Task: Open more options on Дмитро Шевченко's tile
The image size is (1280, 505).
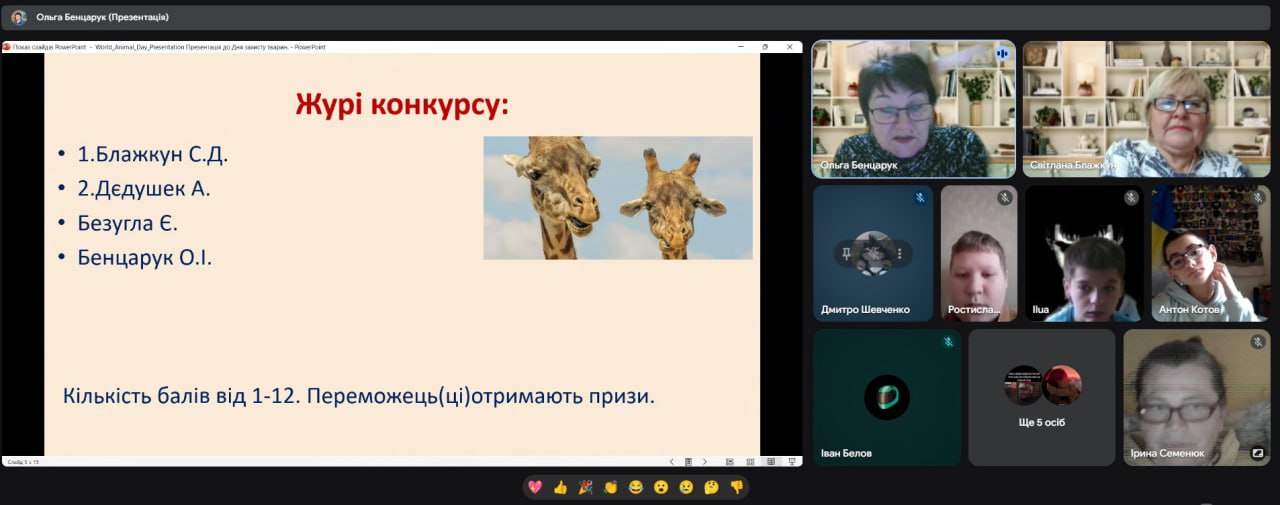Action: pyautogui.click(x=900, y=254)
